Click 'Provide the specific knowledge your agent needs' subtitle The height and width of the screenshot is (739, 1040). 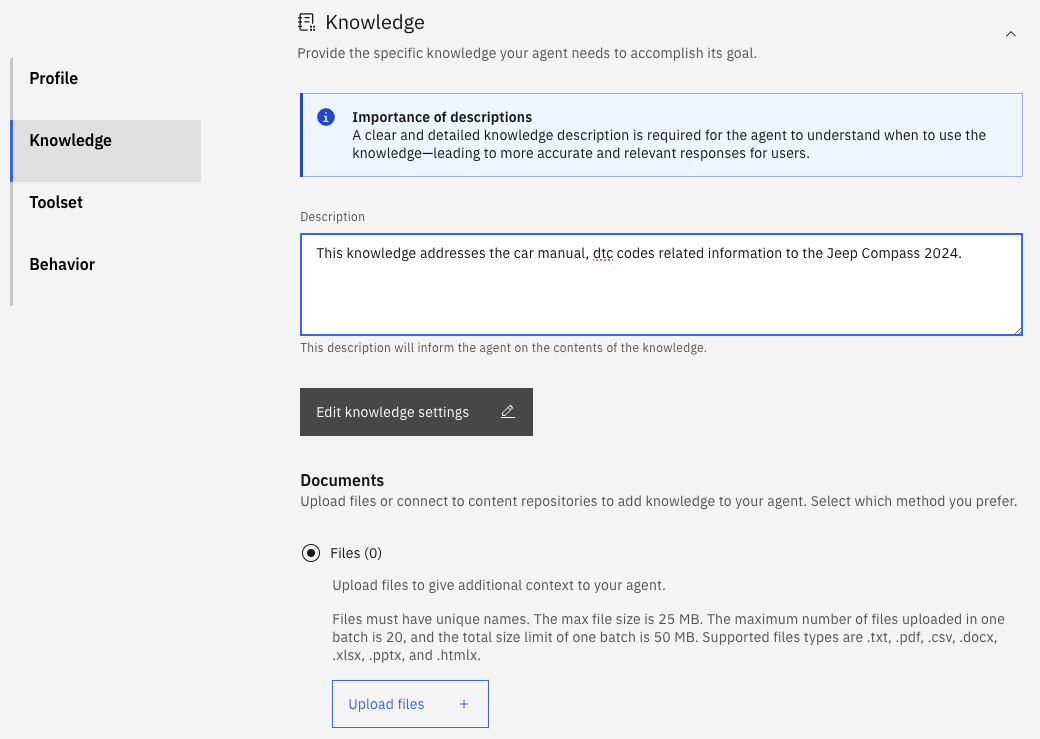click(x=527, y=53)
